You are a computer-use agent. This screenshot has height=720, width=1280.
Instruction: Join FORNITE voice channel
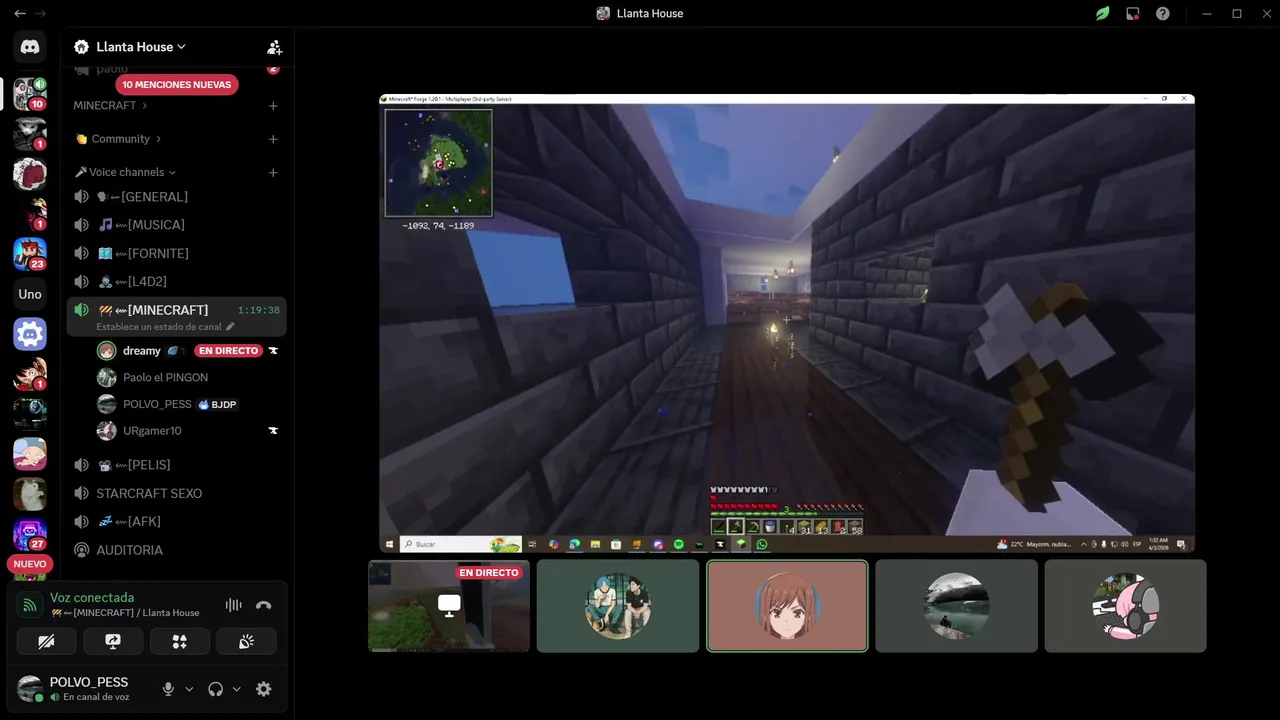pos(177,253)
